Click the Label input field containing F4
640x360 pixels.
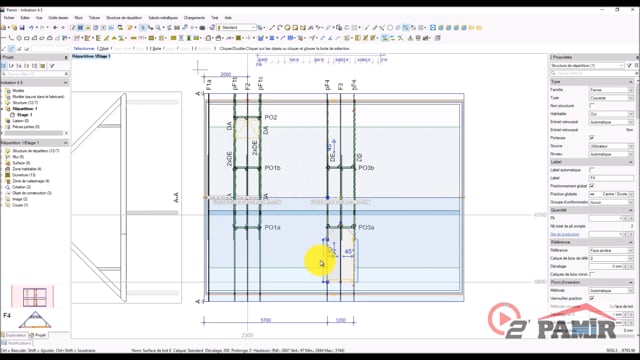[611, 178]
